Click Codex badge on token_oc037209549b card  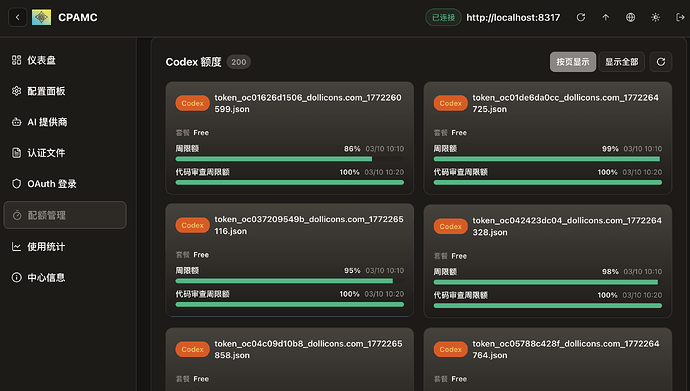coord(192,225)
